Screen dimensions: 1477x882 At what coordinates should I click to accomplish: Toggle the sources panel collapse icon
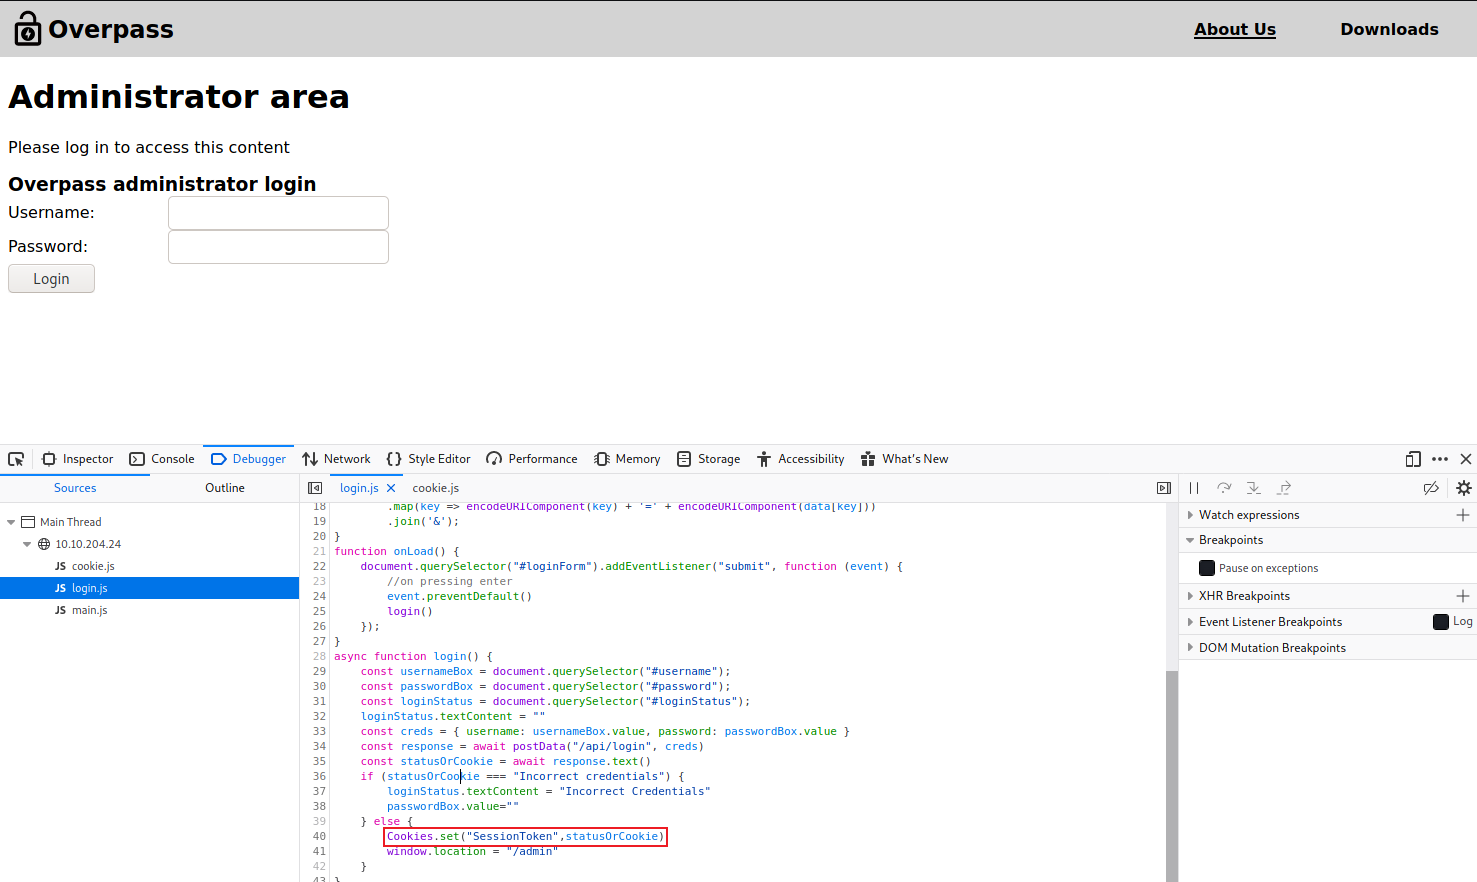[x=315, y=488]
